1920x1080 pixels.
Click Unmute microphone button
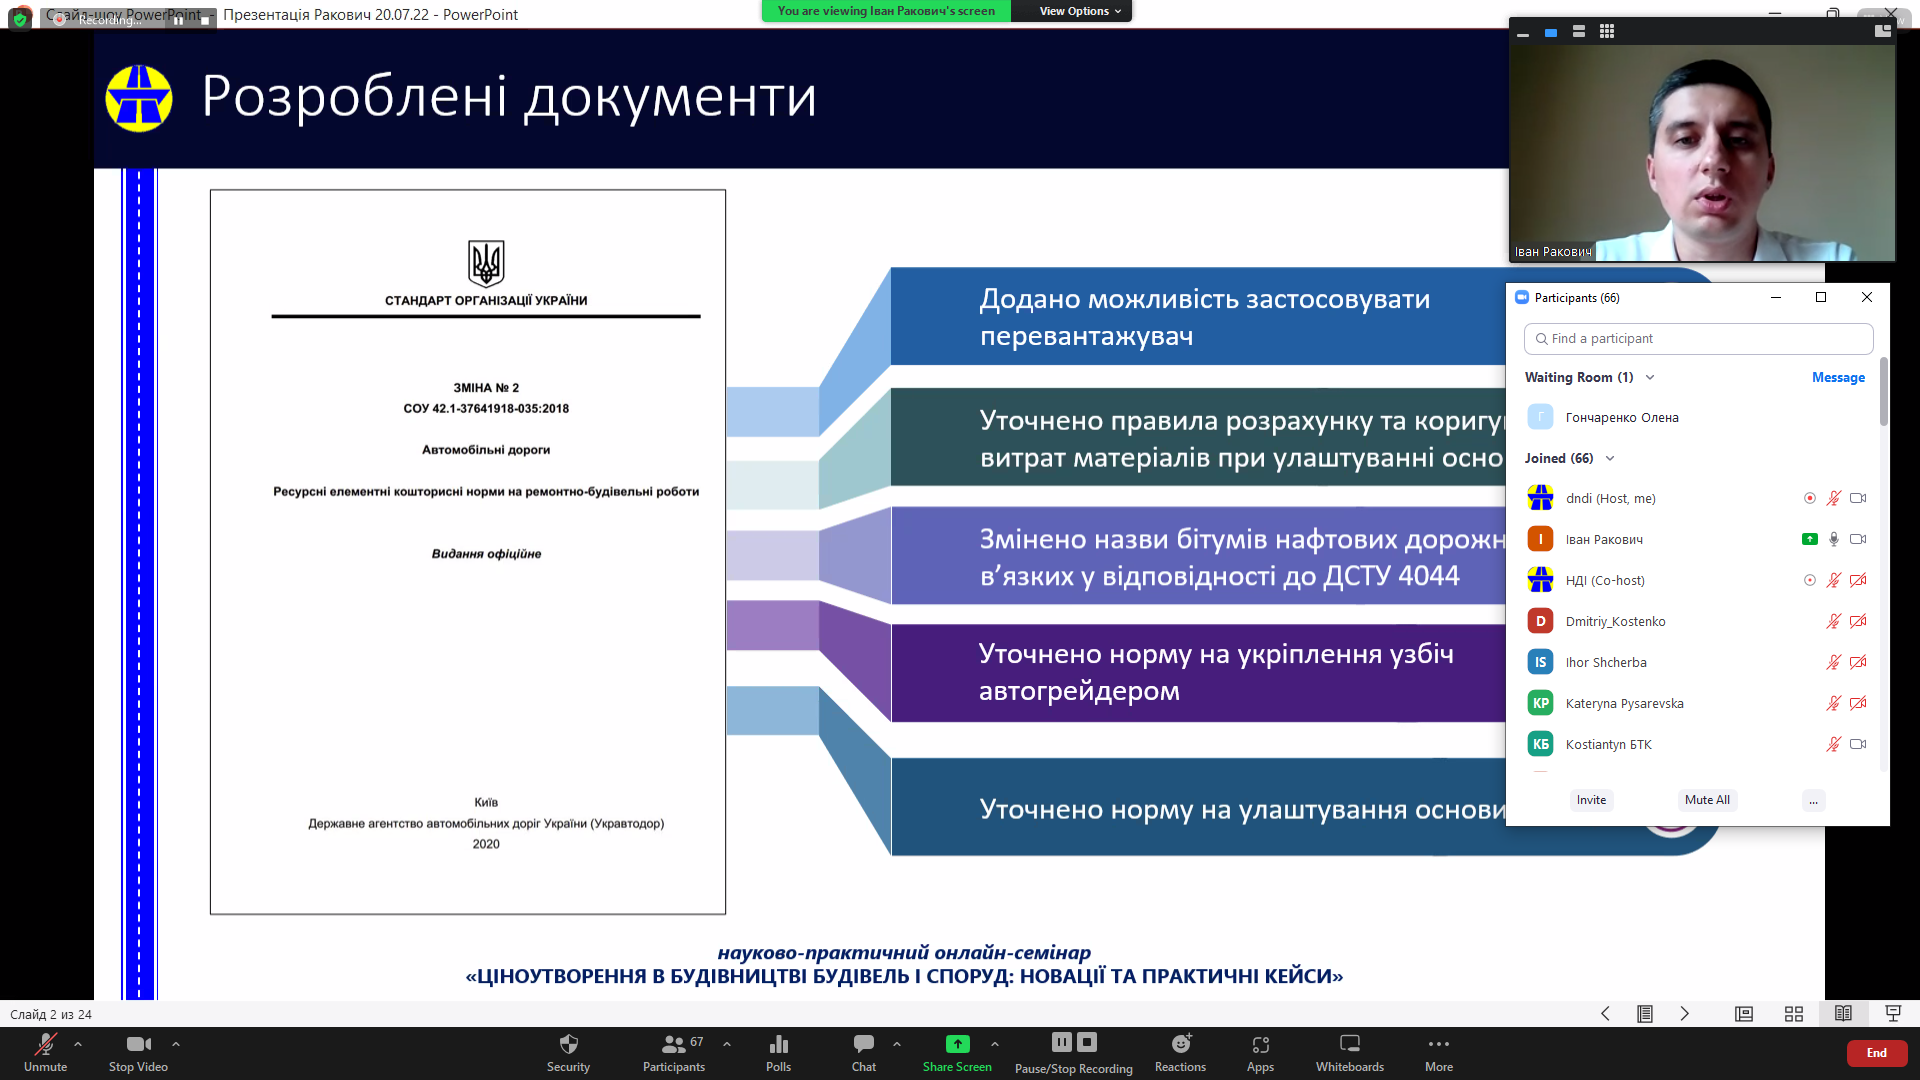(x=45, y=1044)
